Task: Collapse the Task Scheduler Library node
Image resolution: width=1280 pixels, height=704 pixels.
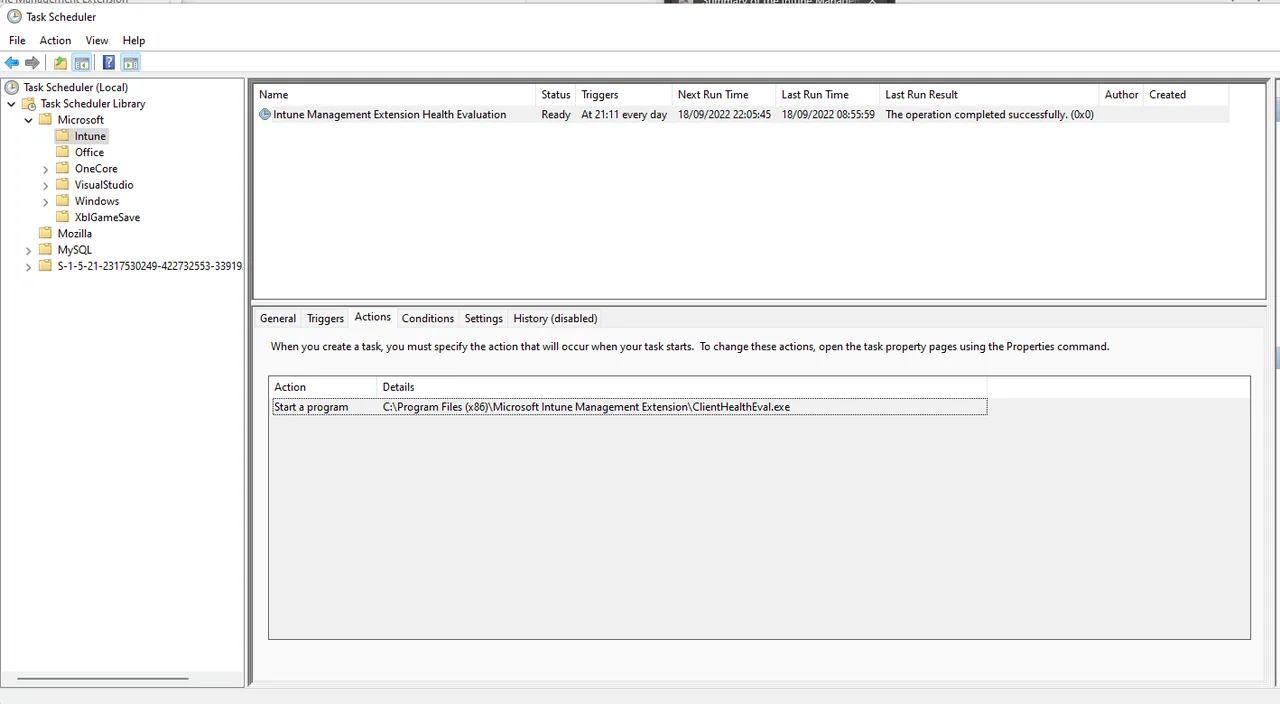Action: 11,104
